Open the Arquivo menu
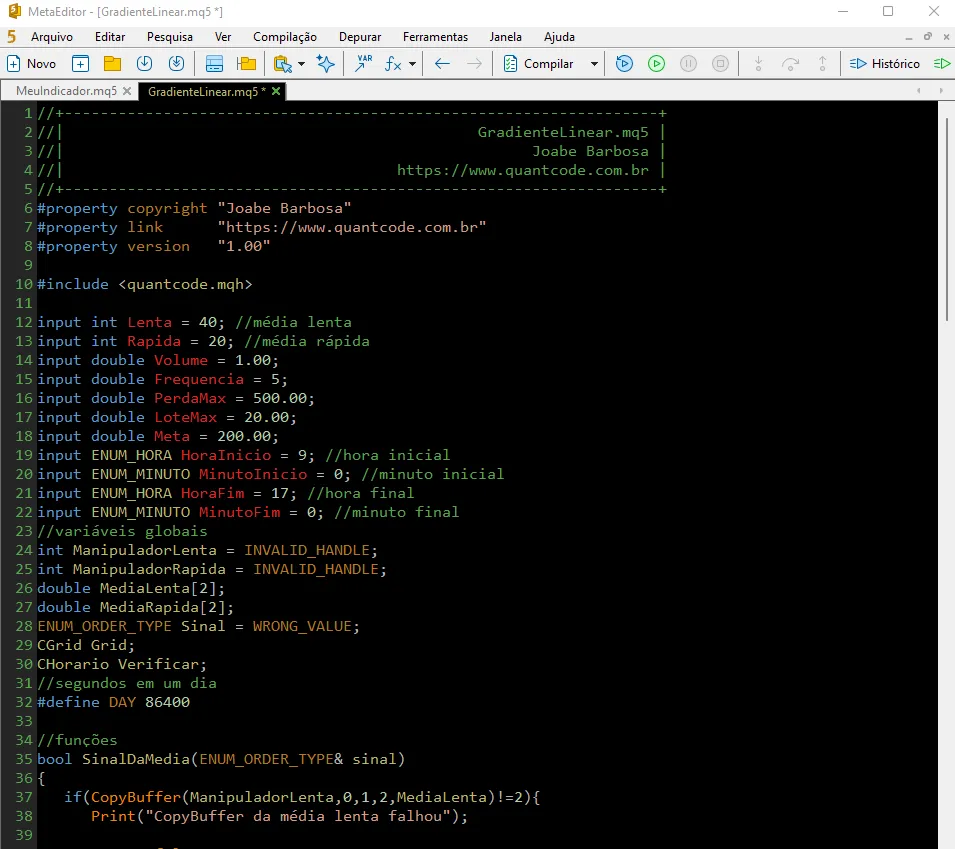This screenshot has width=955, height=849. coord(52,37)
